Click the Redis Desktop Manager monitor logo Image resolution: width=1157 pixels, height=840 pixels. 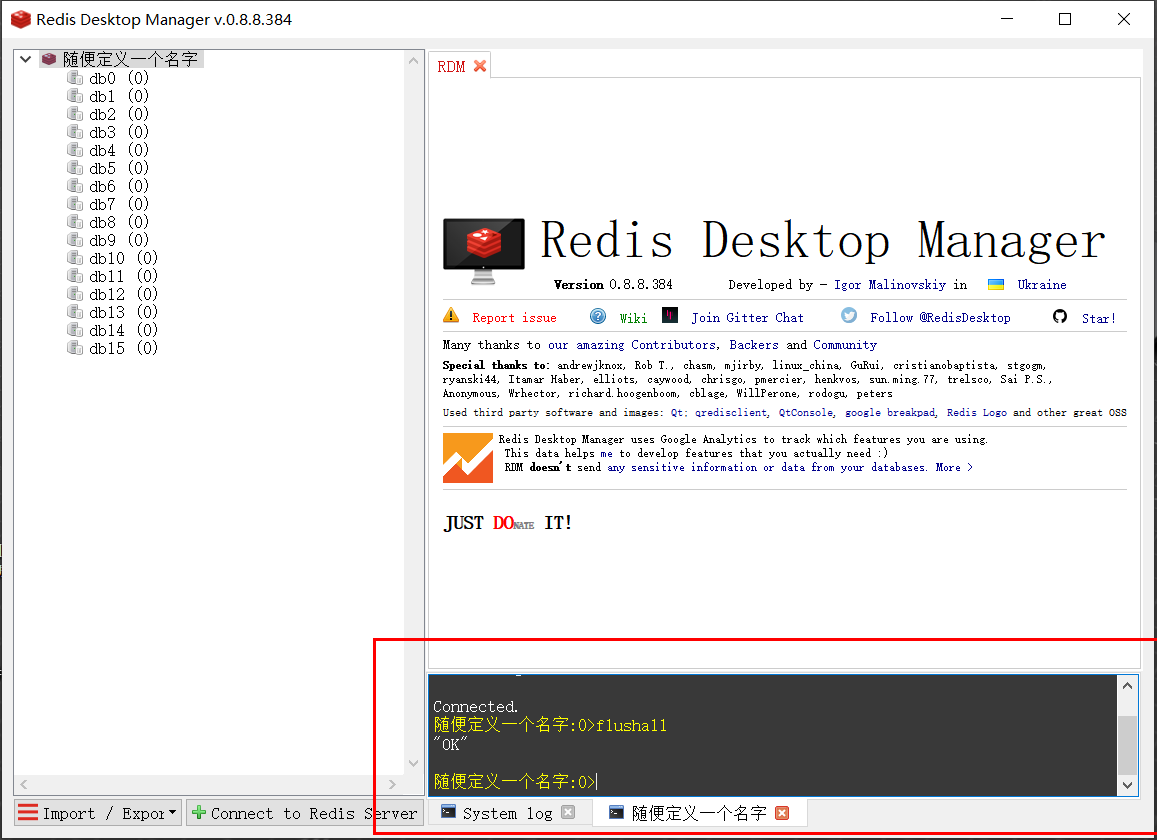coord(483,250)
